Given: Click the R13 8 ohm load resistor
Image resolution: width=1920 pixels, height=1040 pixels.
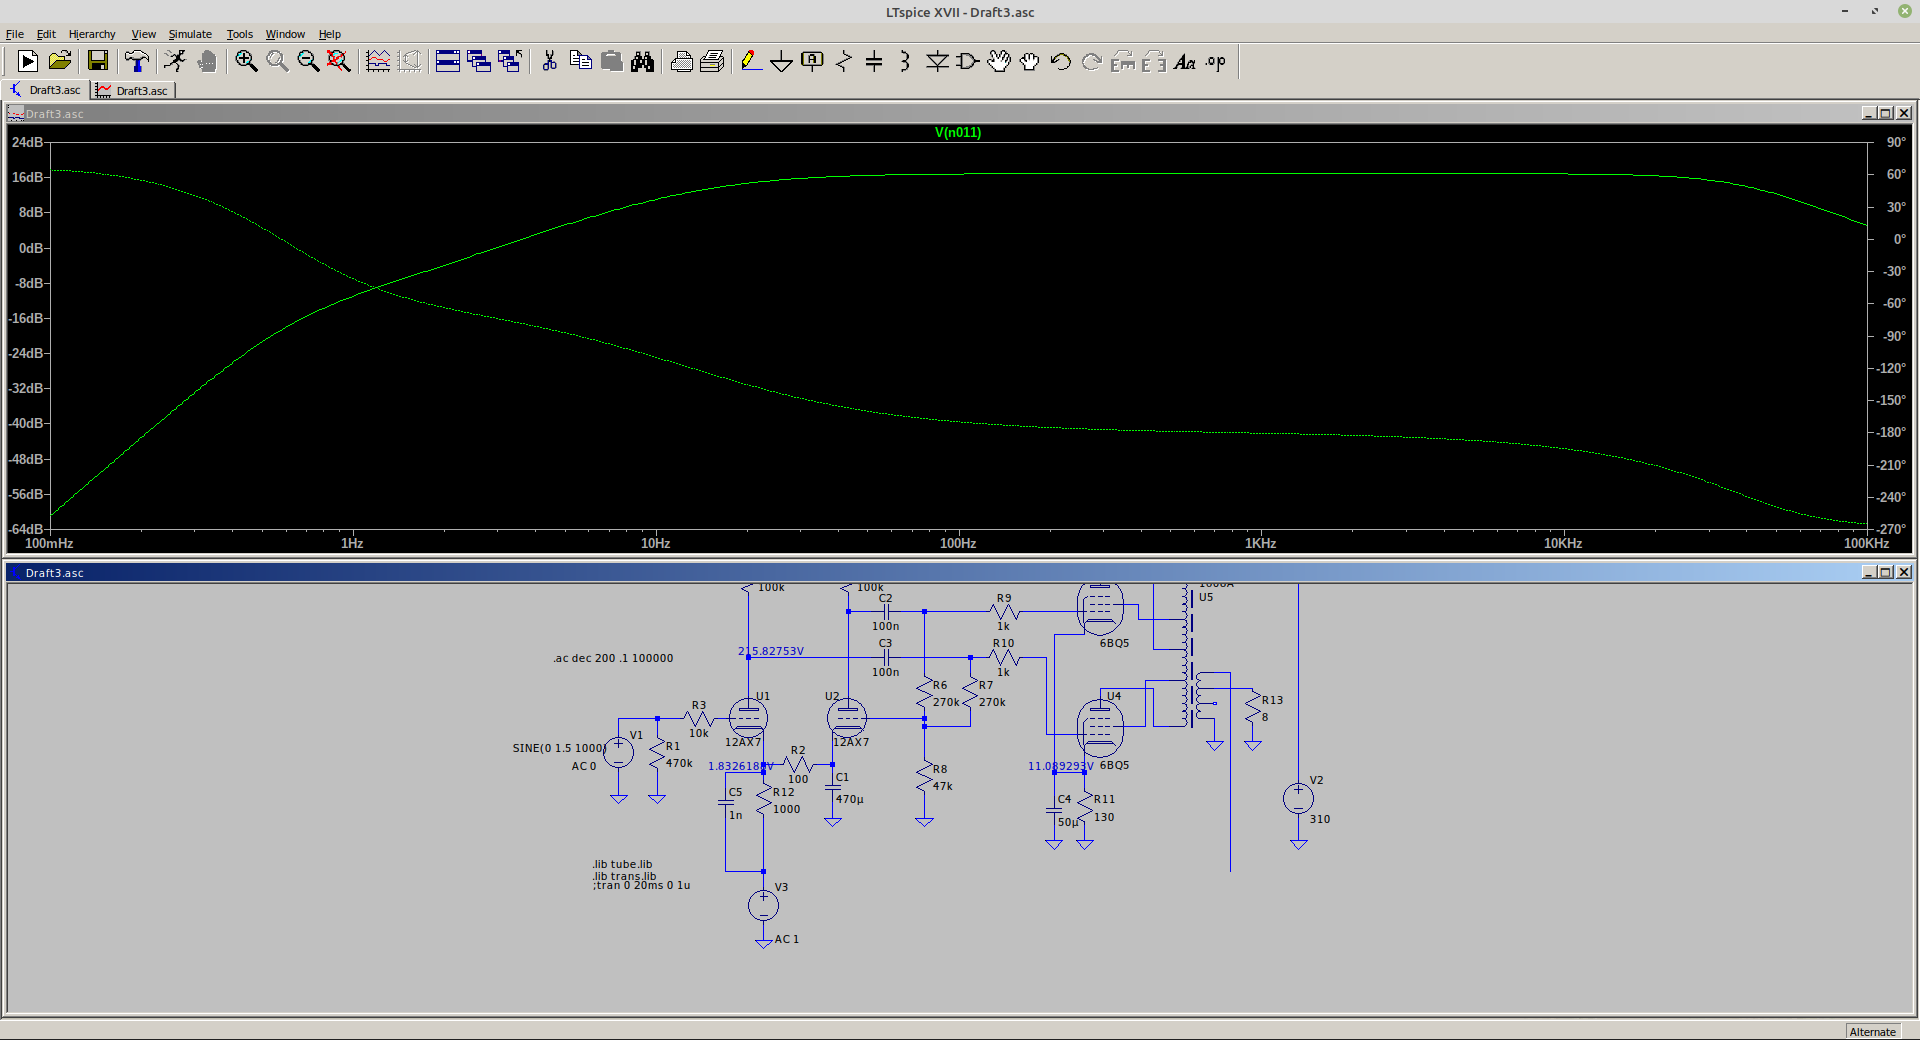Looking at the screenshot, I should pyautogui.click(x=1253, y=709).
